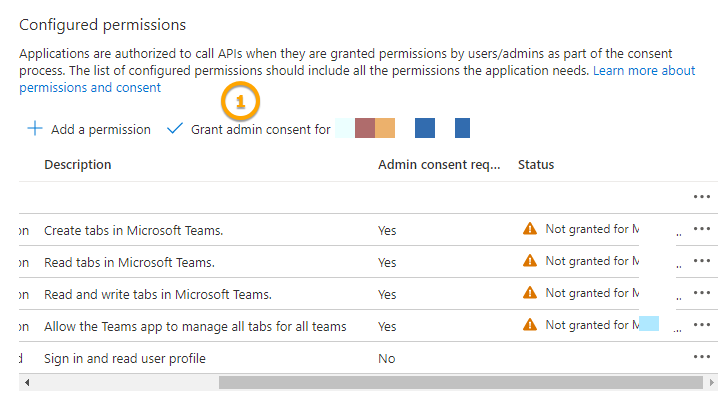Open ellipsis menu for Read tabs permission
Image resolution: width=718 pixels, height=417 pixels.
click(x=701, y=261)
